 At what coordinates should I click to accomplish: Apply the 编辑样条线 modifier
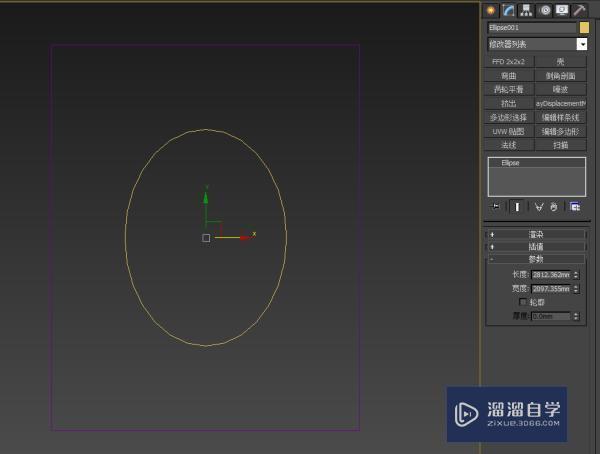click(x=560, y=118)
